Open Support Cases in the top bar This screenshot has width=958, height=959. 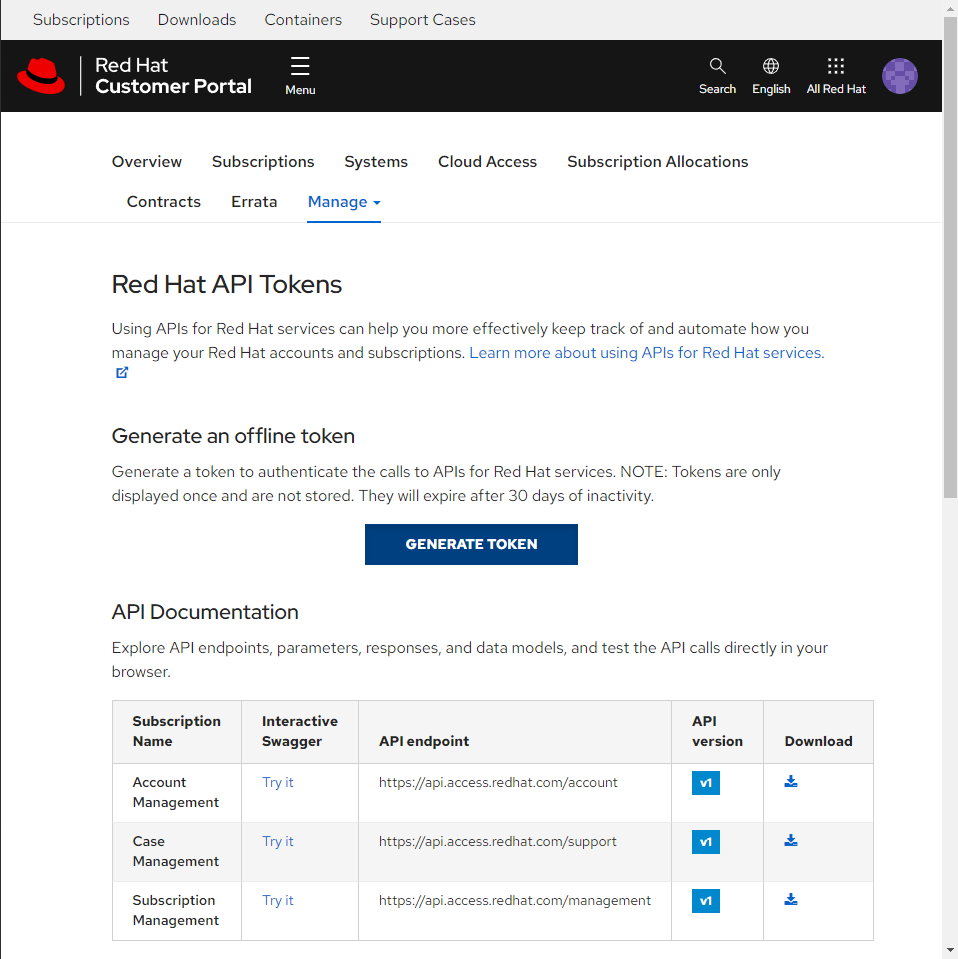coord(422,20)
